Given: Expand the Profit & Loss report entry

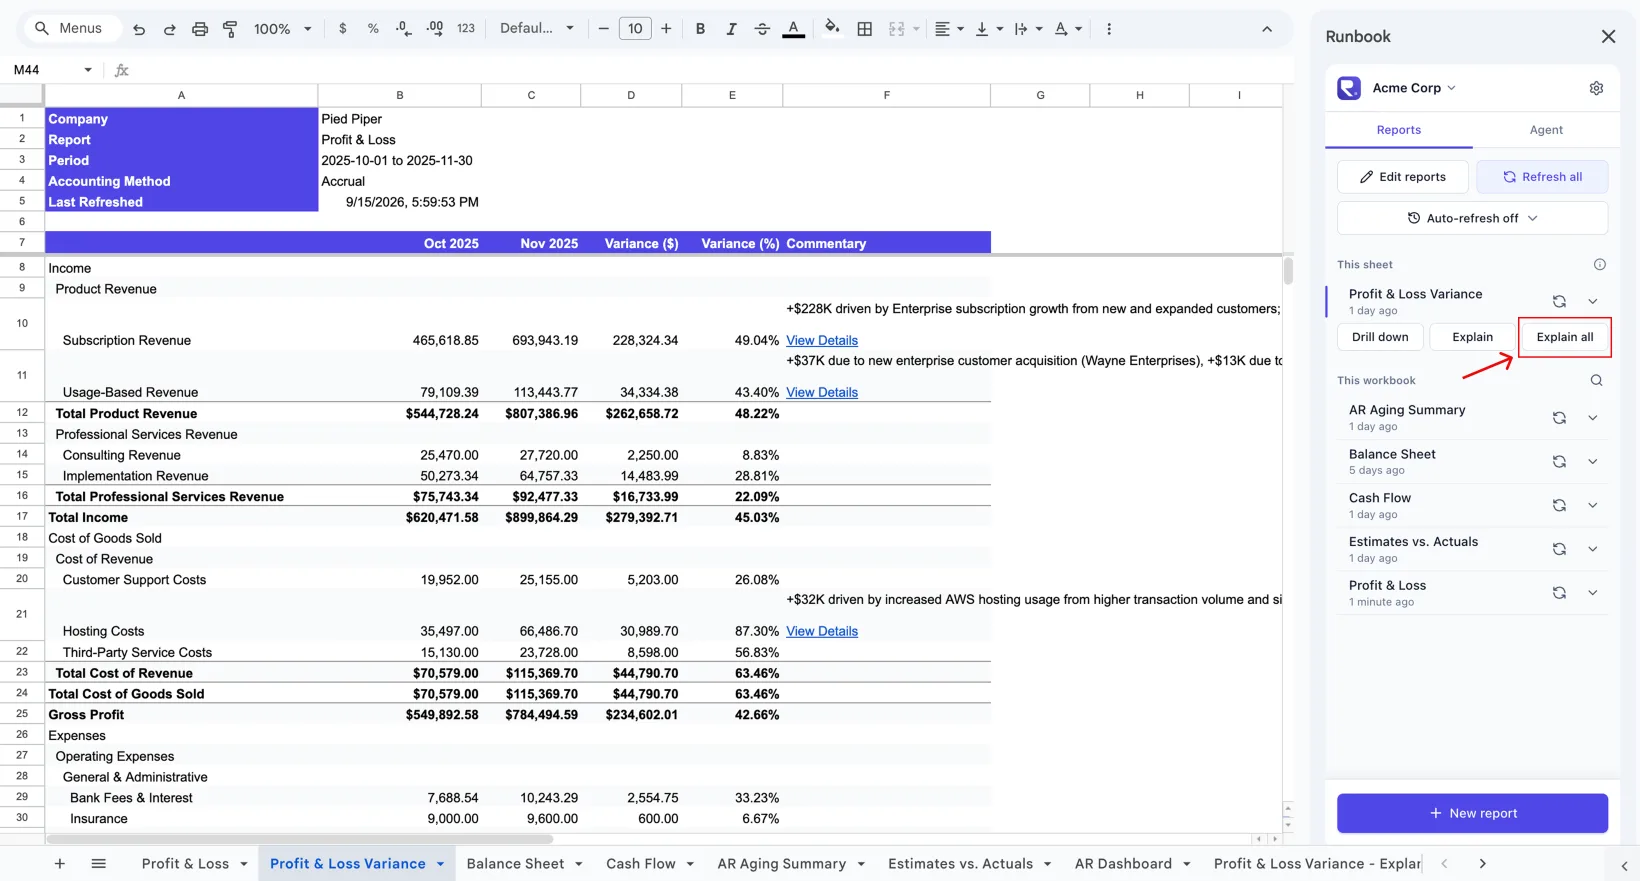Looking at the screenshot, I should coord(1593,593).
